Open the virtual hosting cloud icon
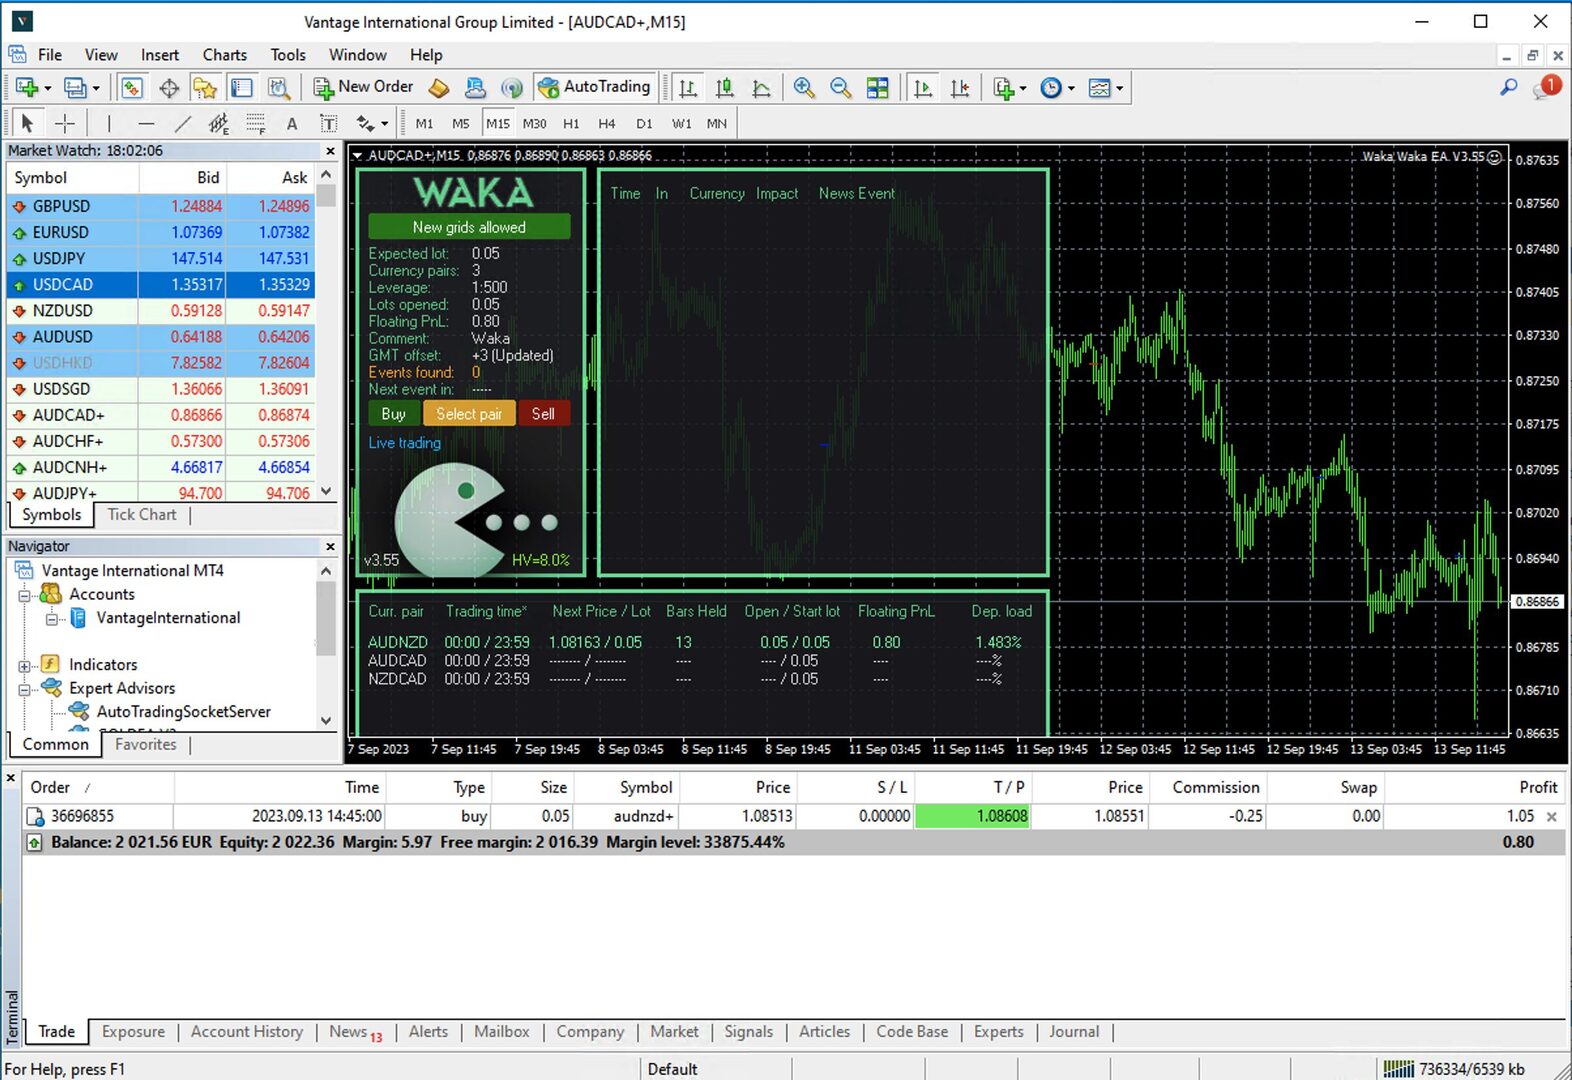The image size is (1572, 1080). pos(476,88)
